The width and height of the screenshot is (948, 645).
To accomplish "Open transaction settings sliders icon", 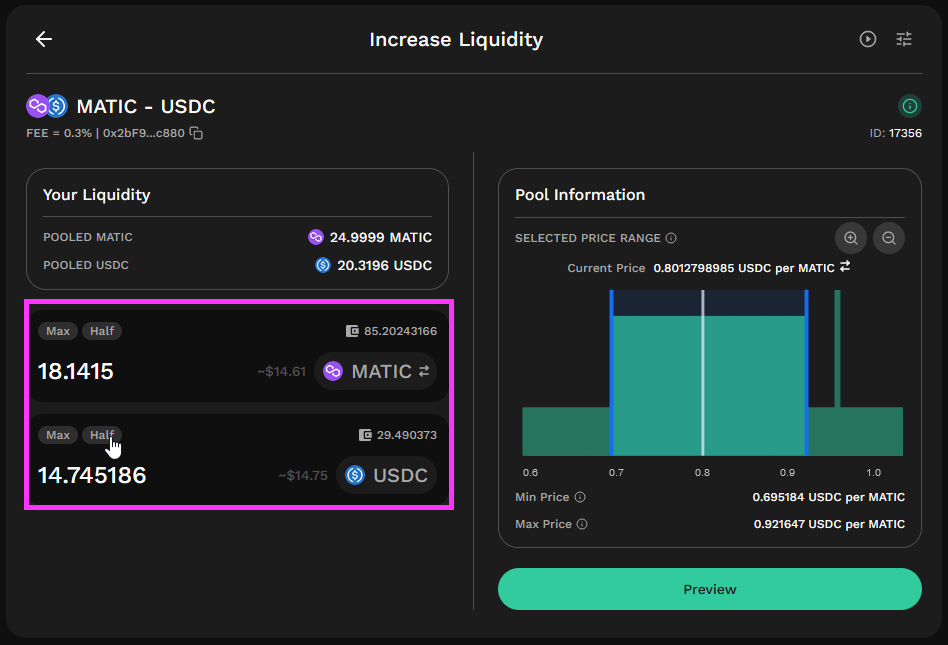I will (x=904, y=39).
